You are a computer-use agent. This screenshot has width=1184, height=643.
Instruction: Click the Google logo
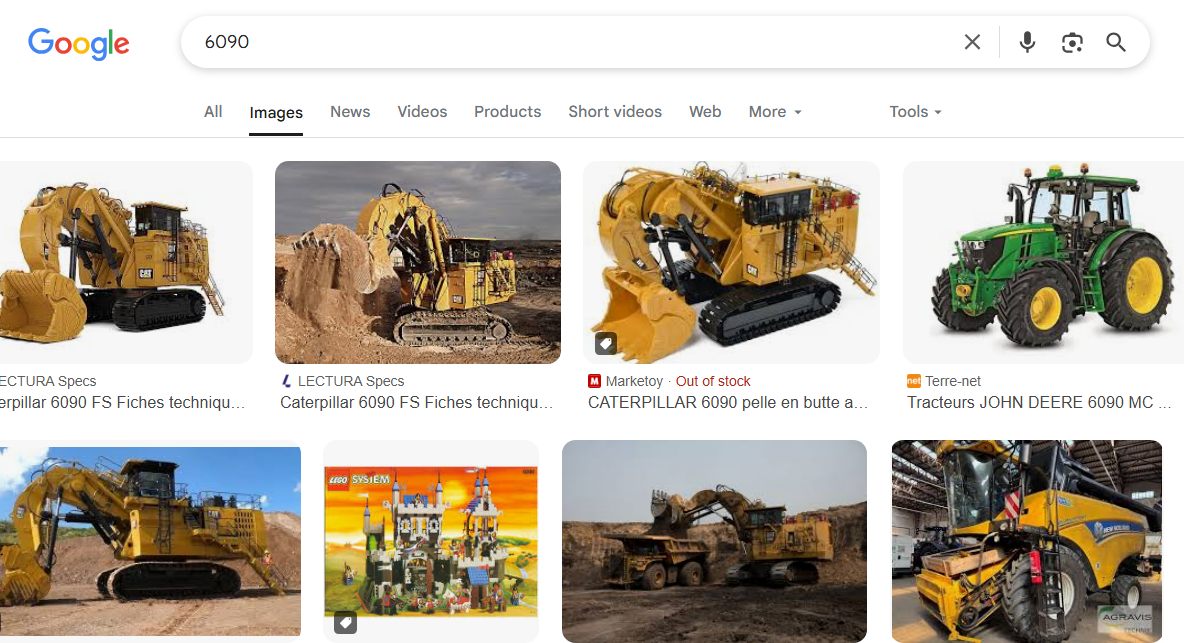pos(79,44)
